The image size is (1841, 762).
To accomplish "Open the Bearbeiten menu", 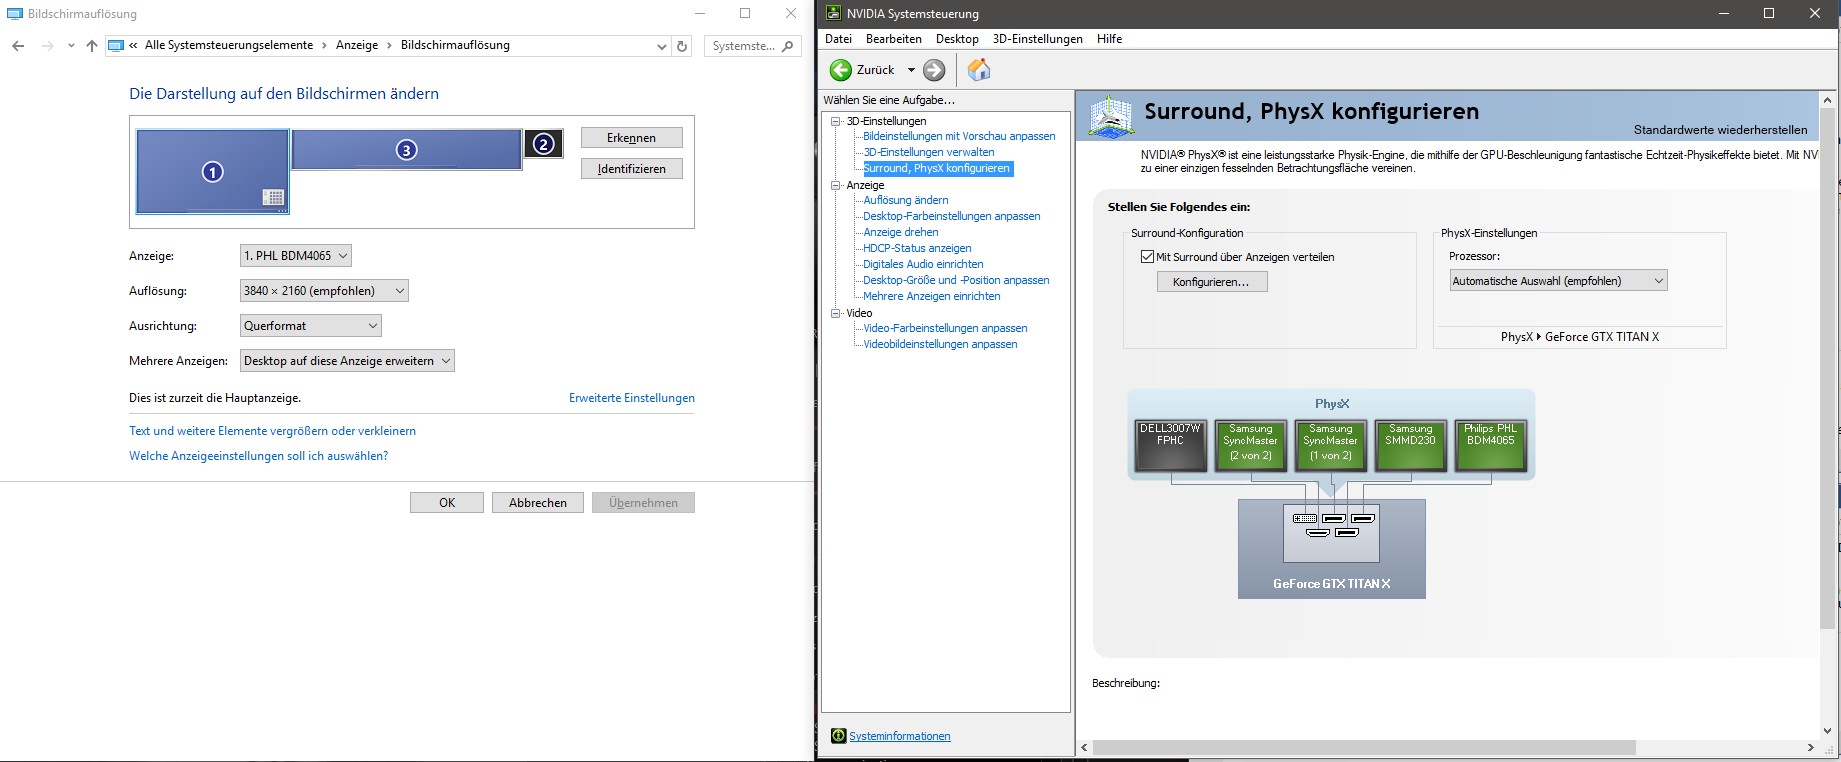I will click(894, 39).
